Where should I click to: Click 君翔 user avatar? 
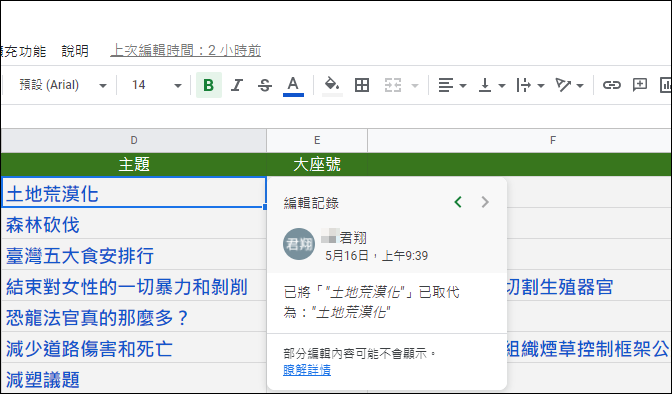click(x=299, y=244)
